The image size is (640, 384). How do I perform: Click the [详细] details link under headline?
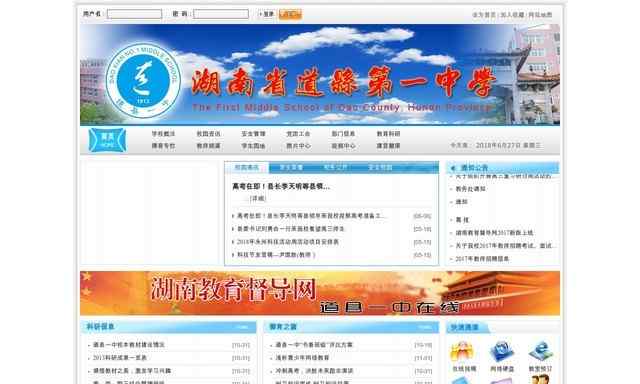(258, 199)
